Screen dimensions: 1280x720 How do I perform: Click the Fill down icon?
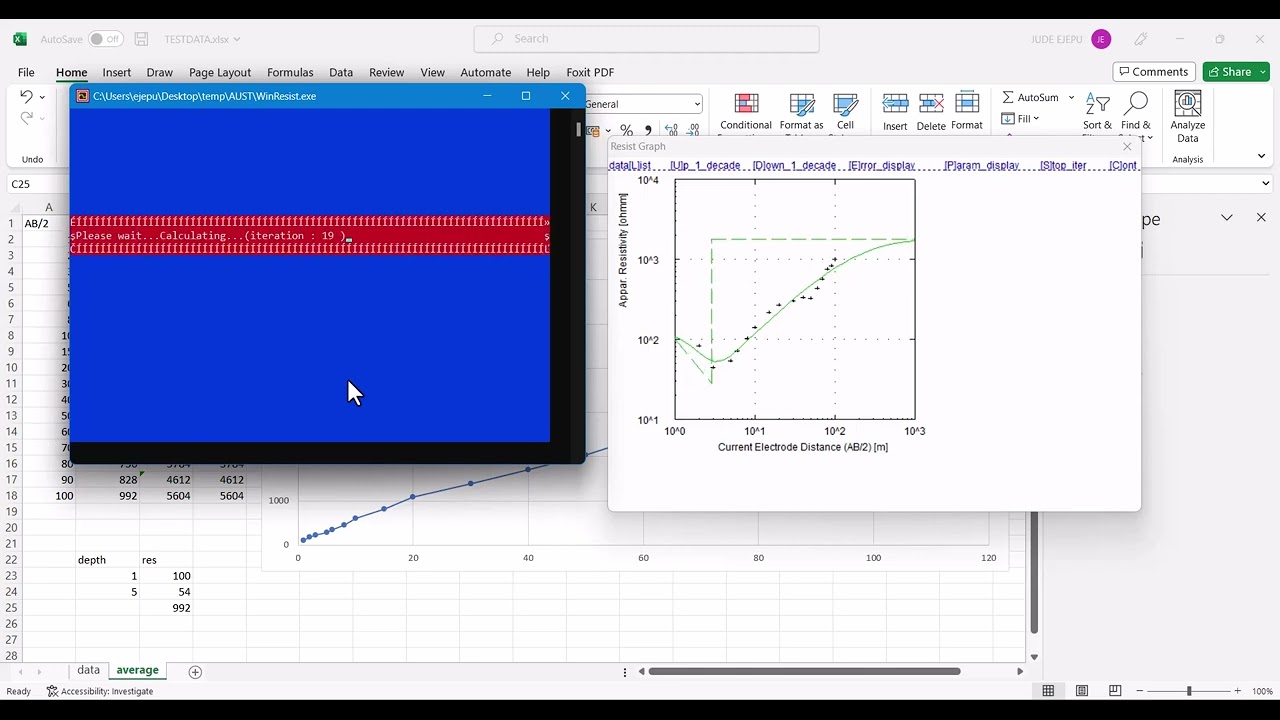[x=1009, y=119]
